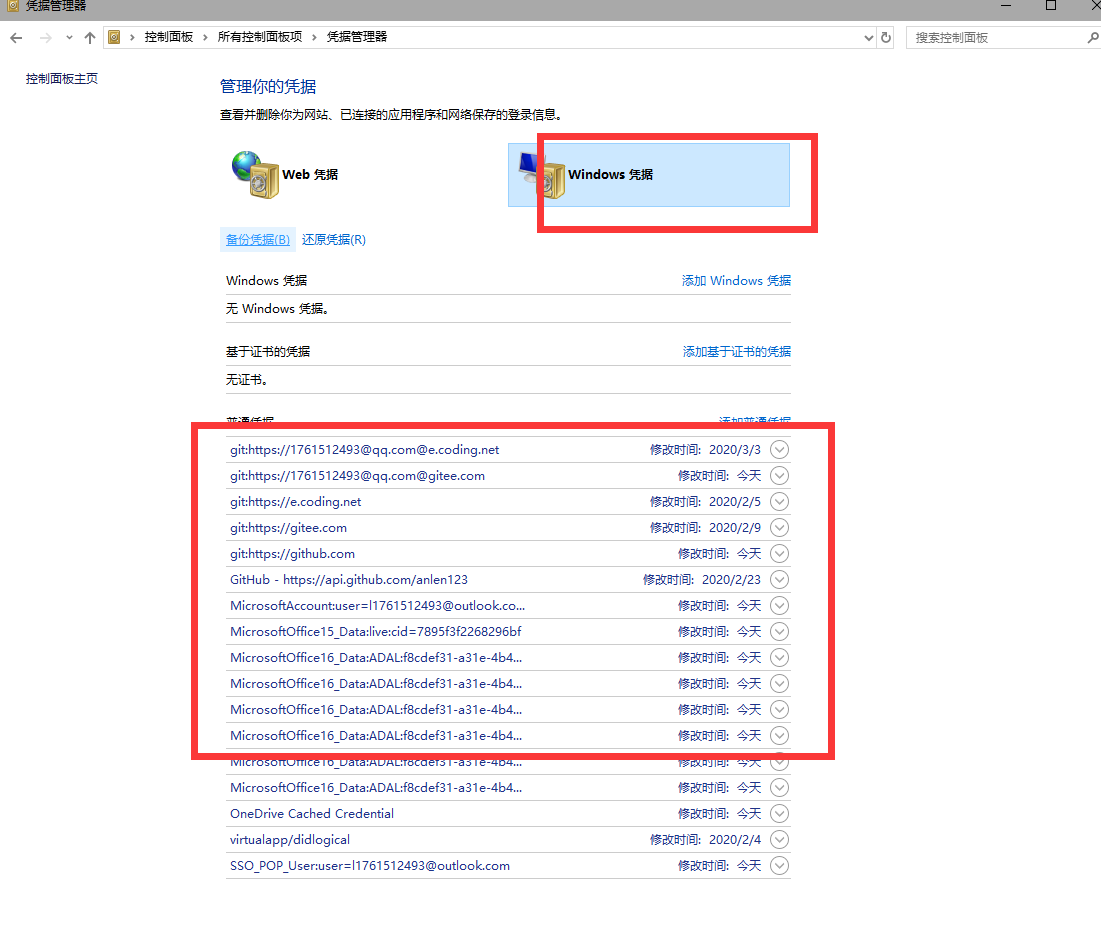The image size is (1101, 938).
Task: Click the search magnifier icon
Action: pyautogui.click(x=1092, y=38)
